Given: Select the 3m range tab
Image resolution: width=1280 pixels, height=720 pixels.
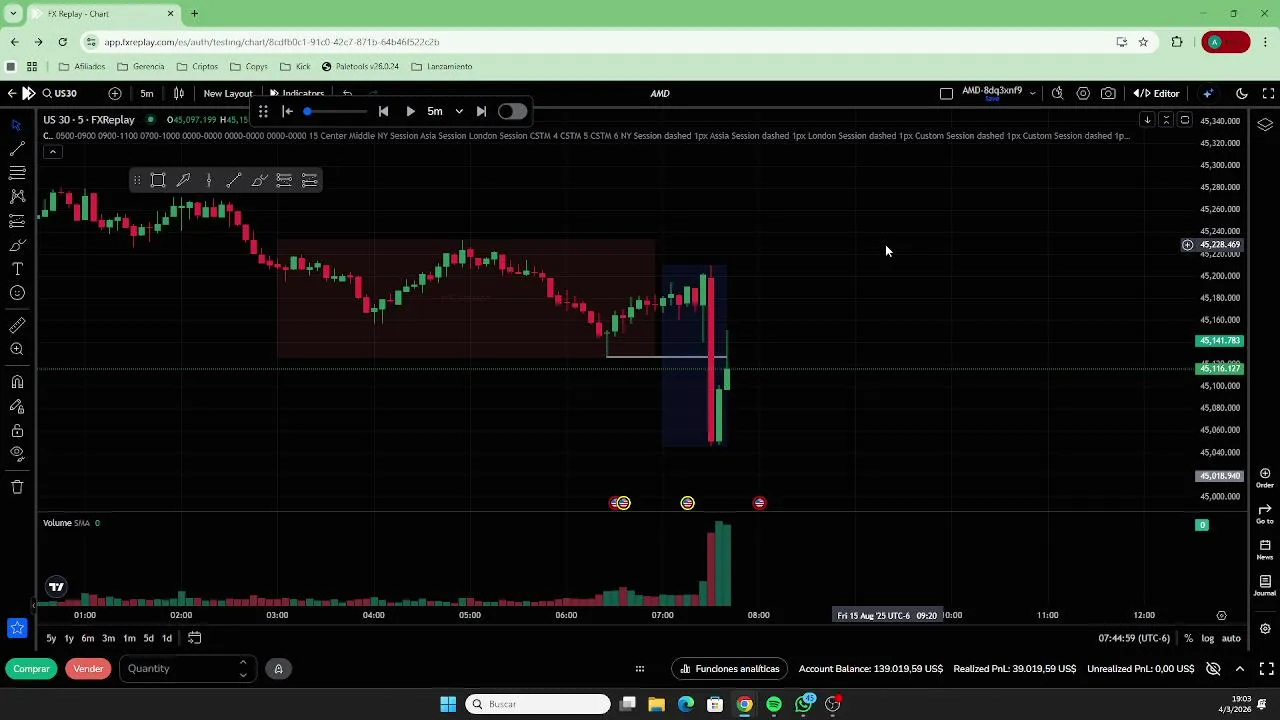Looking at the screenshot, I should pyautogui.click(x=108, y=638).
